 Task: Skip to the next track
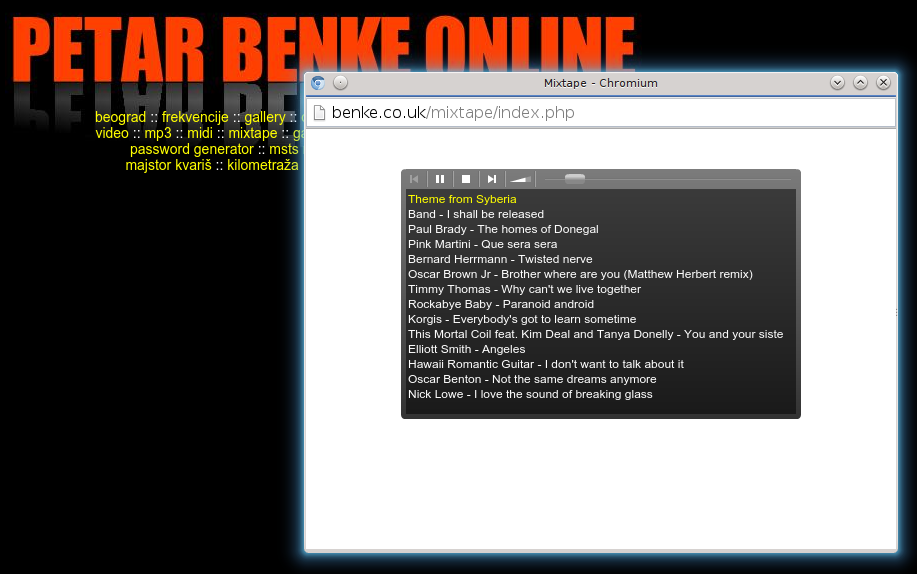[492, 179]
